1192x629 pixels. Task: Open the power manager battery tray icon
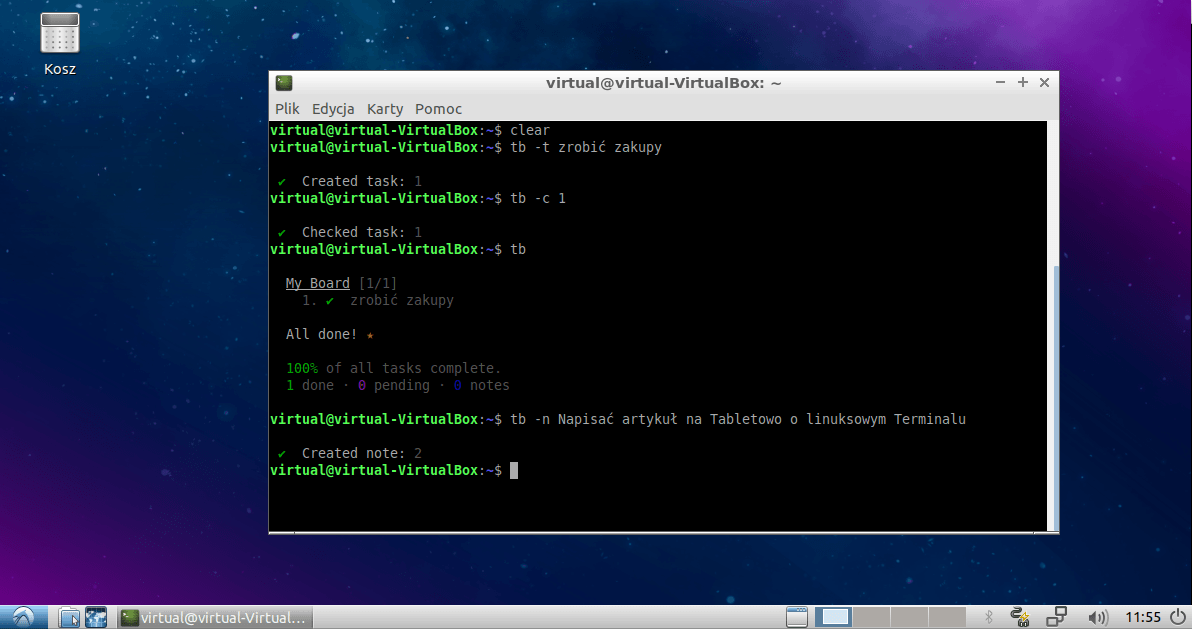(x=1020, y=617)
